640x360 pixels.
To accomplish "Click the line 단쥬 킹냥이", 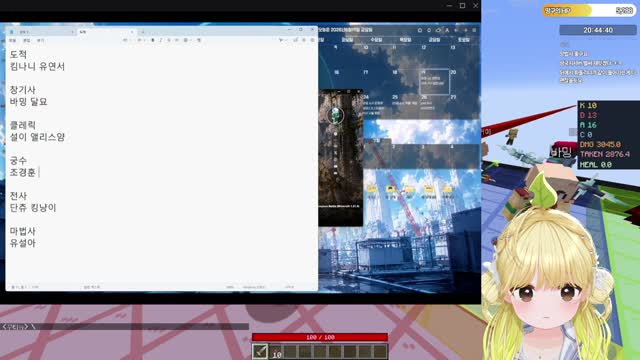I will pyautogui.click(x=33, y=208).
